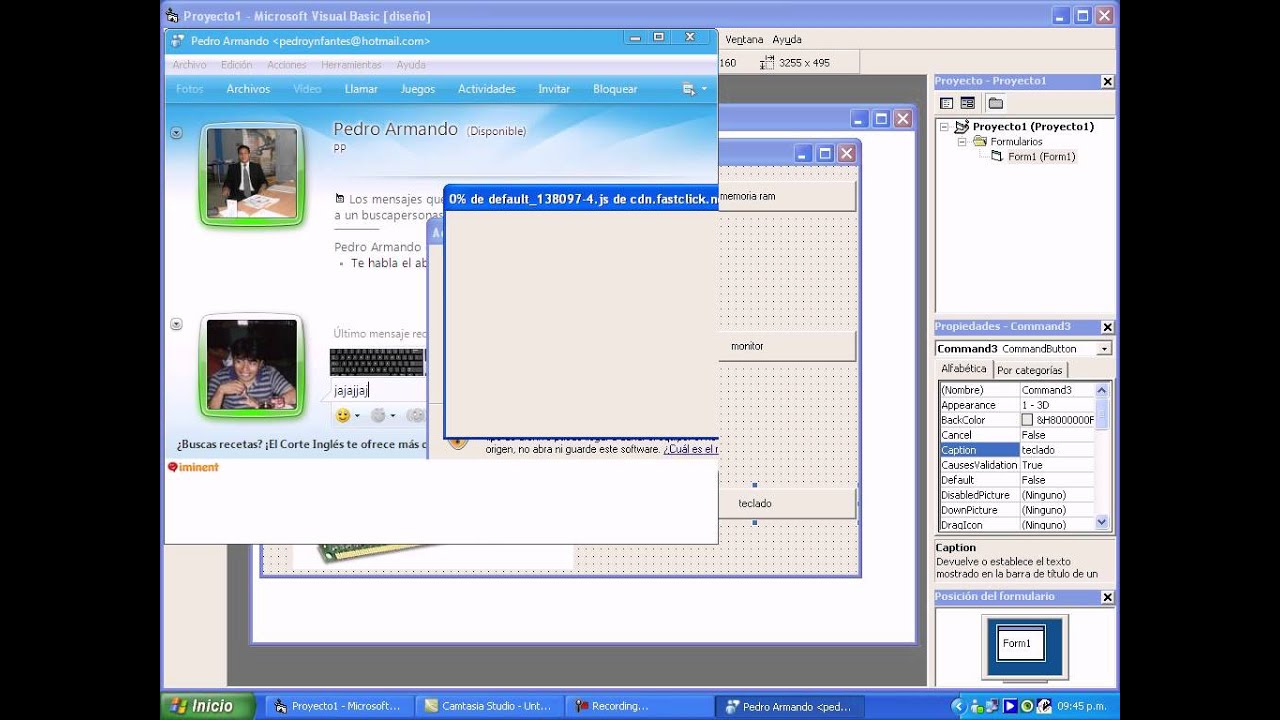This screenshot has height=720, width=1280.
Task: Open Acciones menu in Messenger window
Action: 287,65
